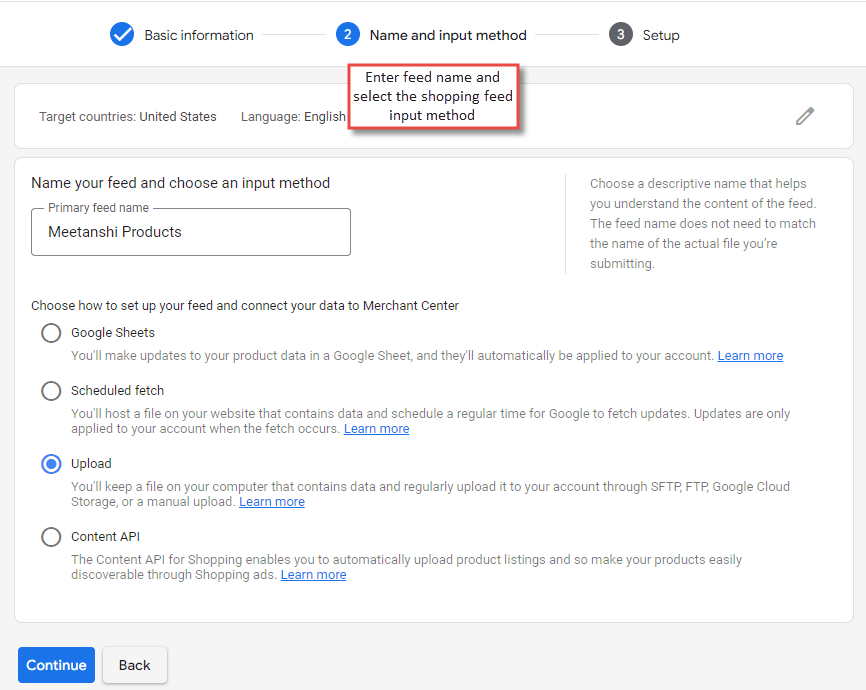Image resolution: width=866 pixels, height=690 pixels.
Task: Open the Basic information step
Action: [x=199, y=35]
